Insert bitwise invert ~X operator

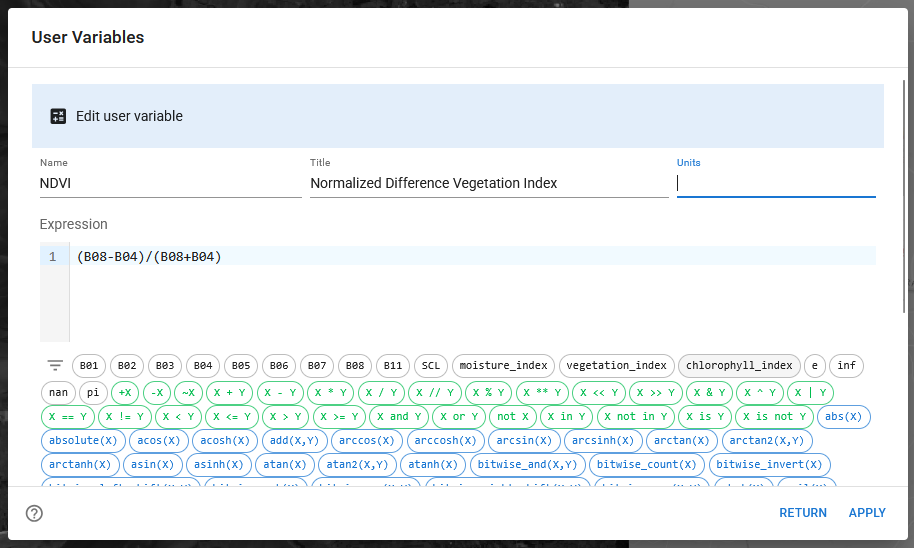[x=188, y=392]
